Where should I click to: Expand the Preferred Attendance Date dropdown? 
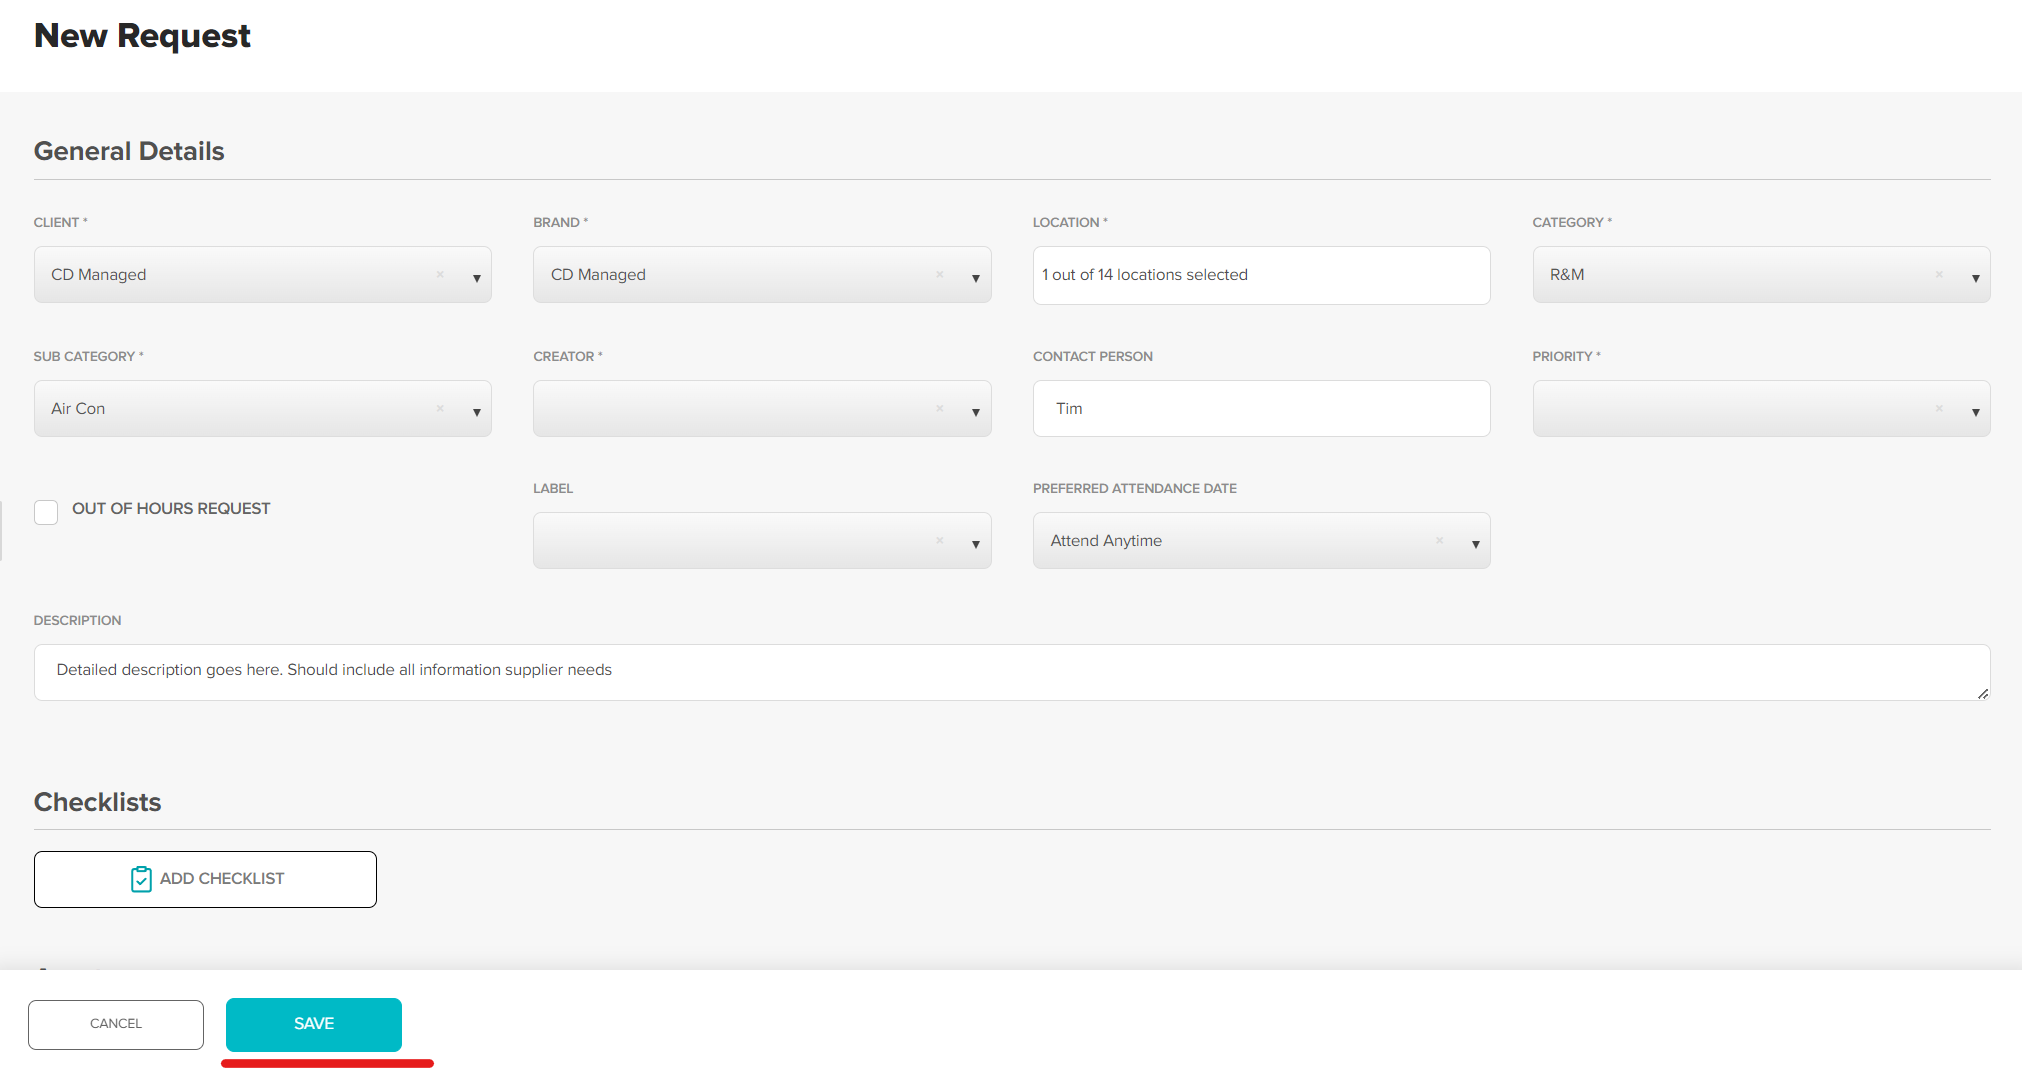click(1475, 544)
